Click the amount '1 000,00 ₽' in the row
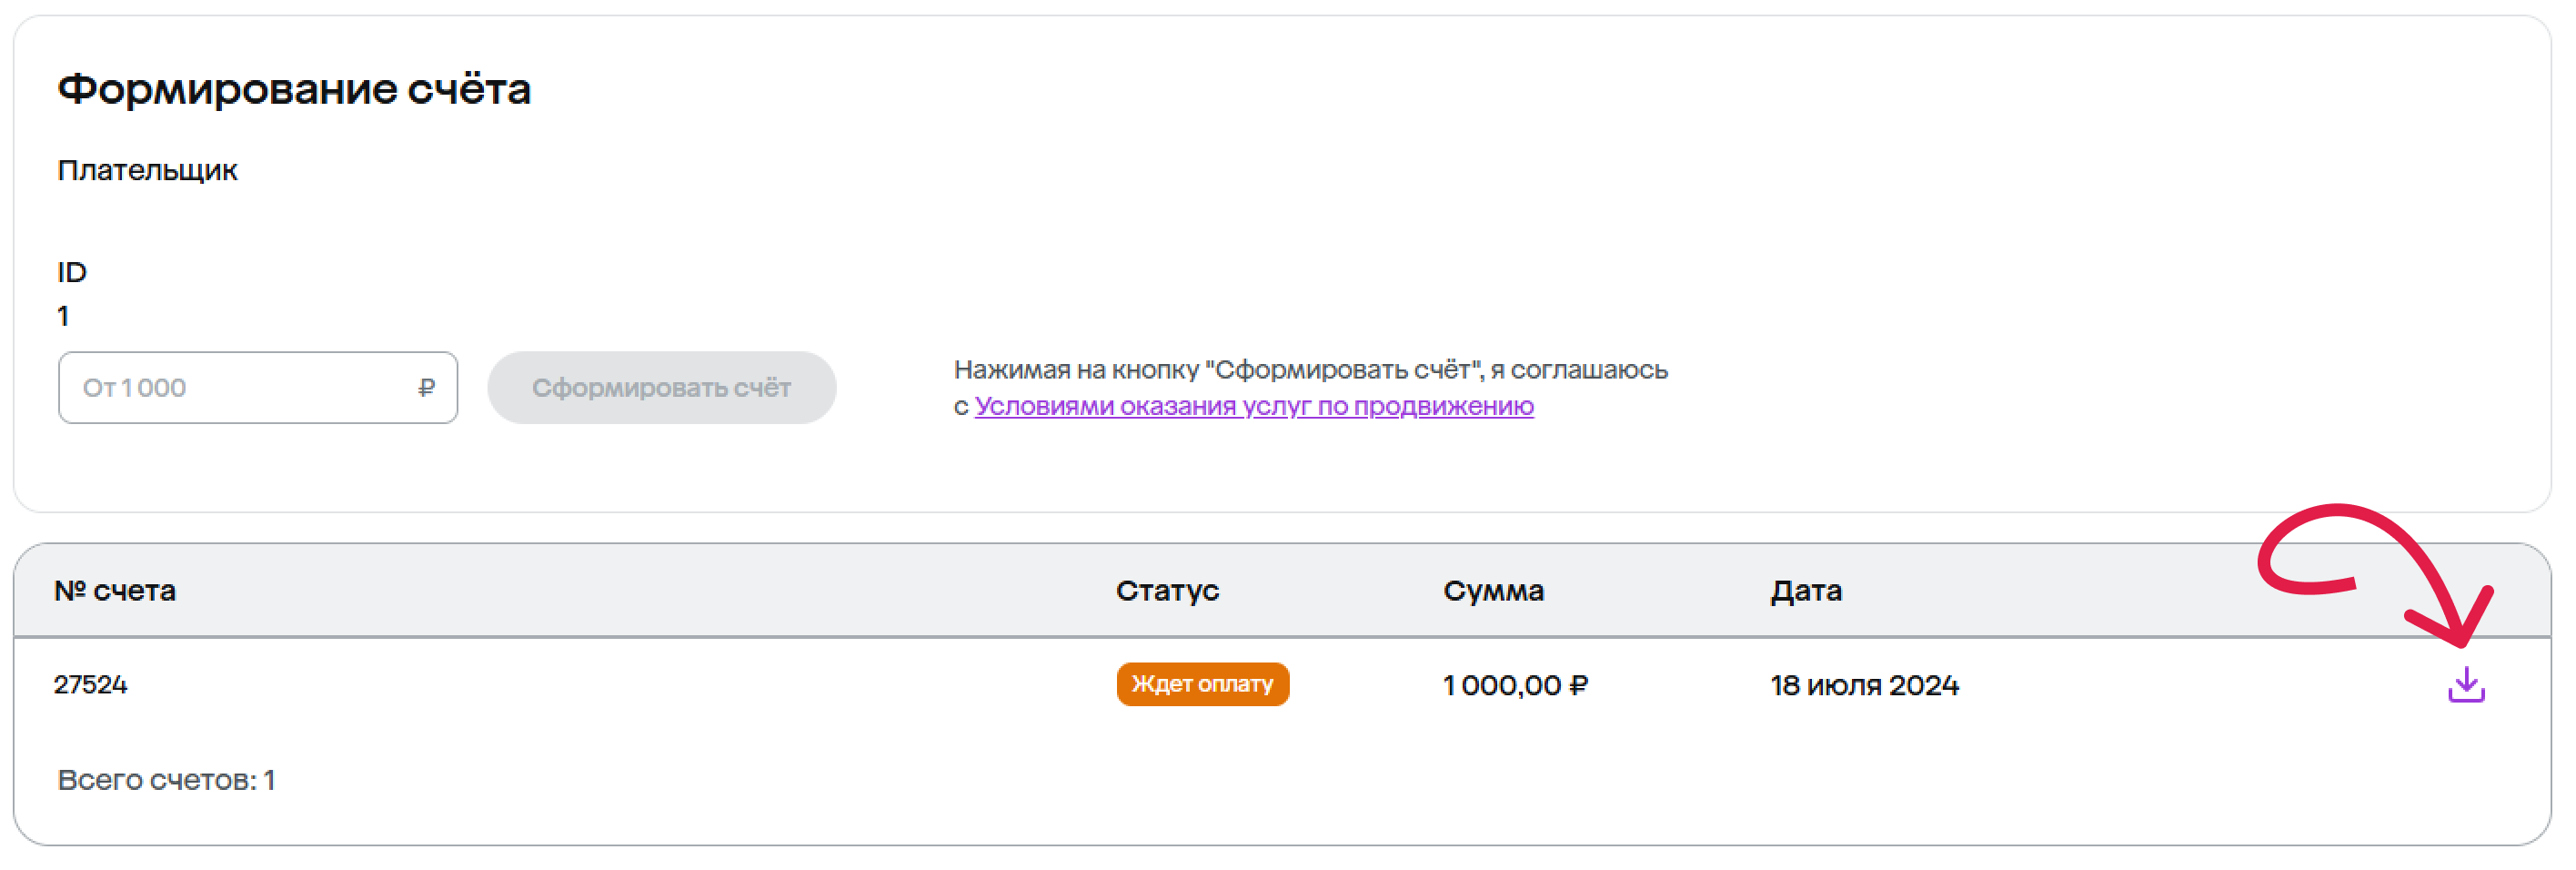Image resolution: width=2576 pixels, height=870 pixels. coord(1515,685)
